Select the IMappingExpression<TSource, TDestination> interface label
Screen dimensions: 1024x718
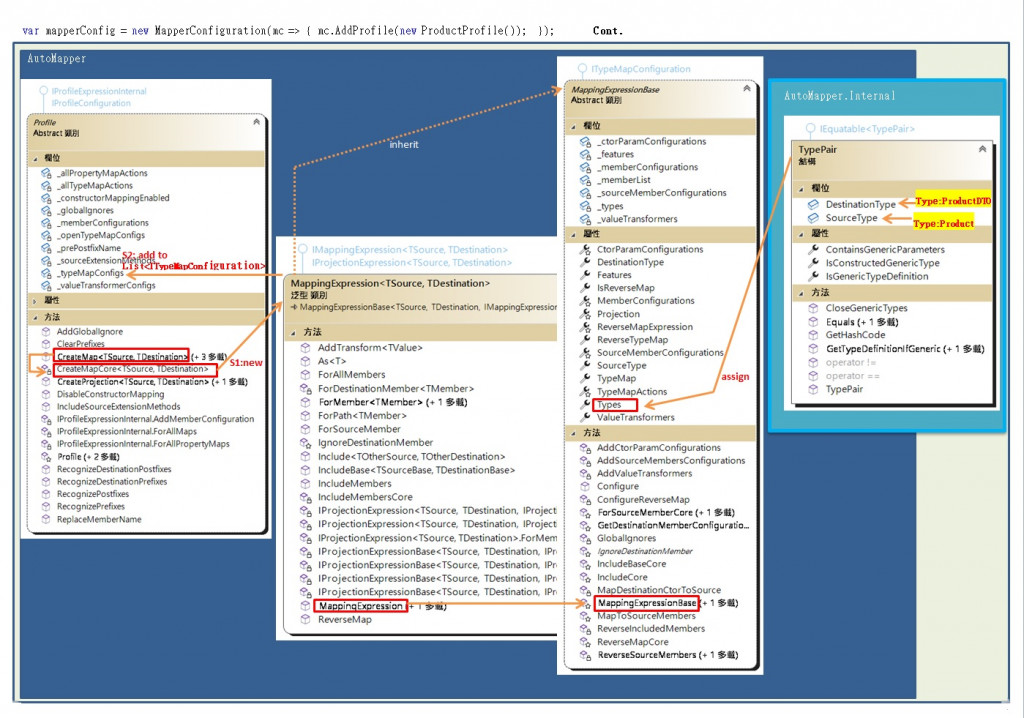point(409,250)
